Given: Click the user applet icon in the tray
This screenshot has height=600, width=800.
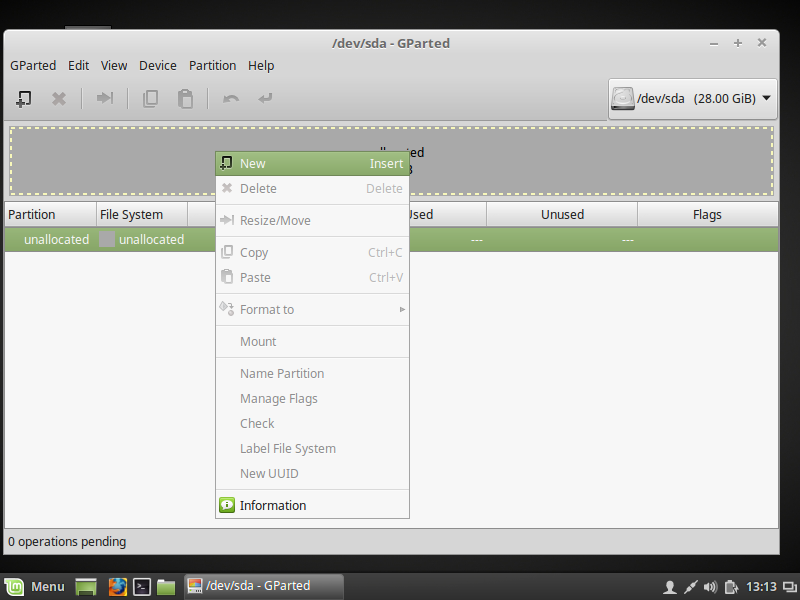Looking at the screenshot, I should tap(670, 587).
